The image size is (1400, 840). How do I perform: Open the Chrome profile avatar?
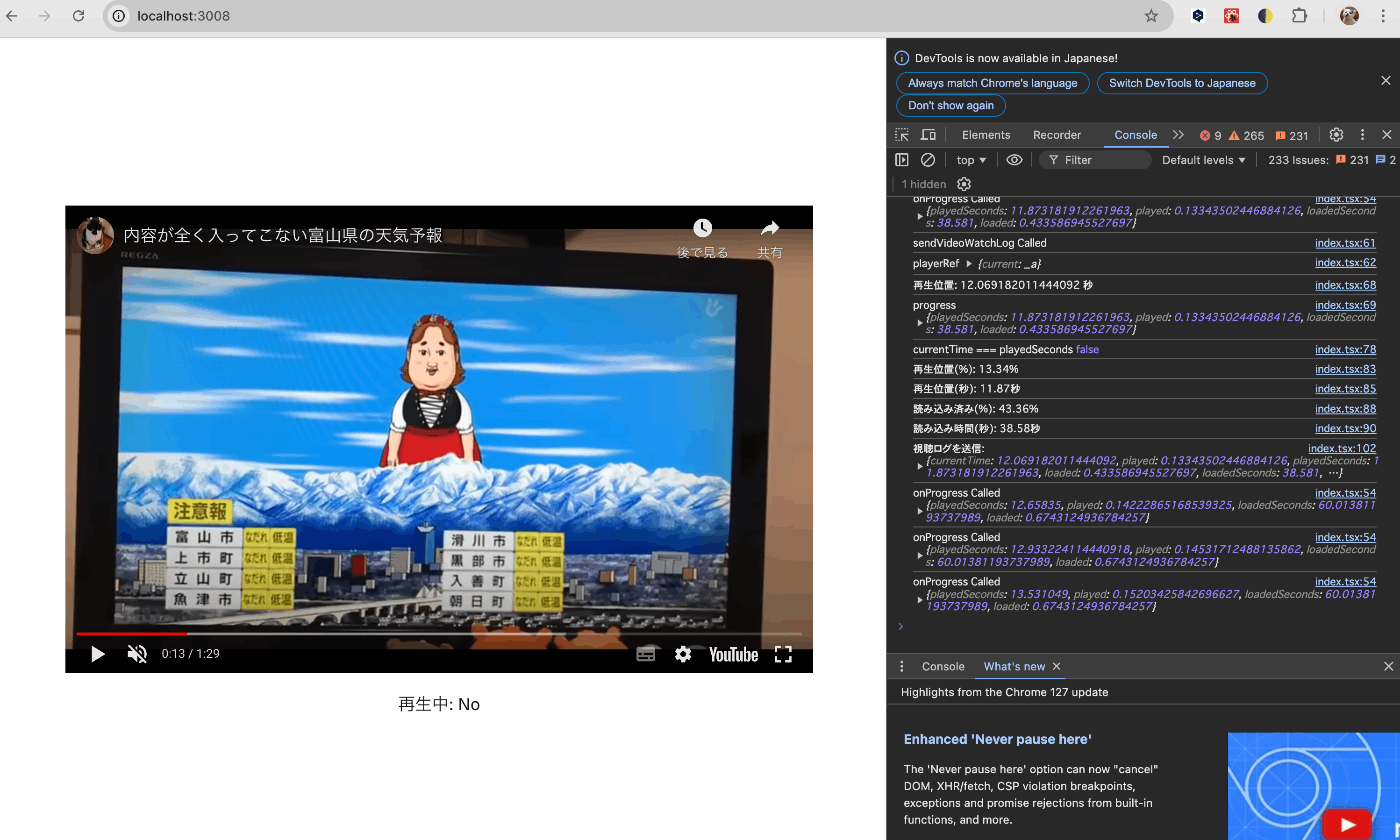pos(1349,16)
